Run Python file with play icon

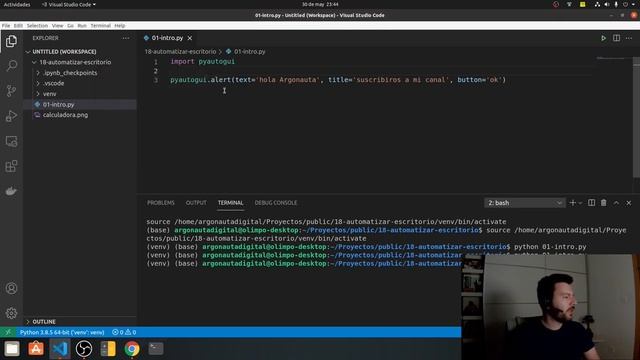click(603, 38)
